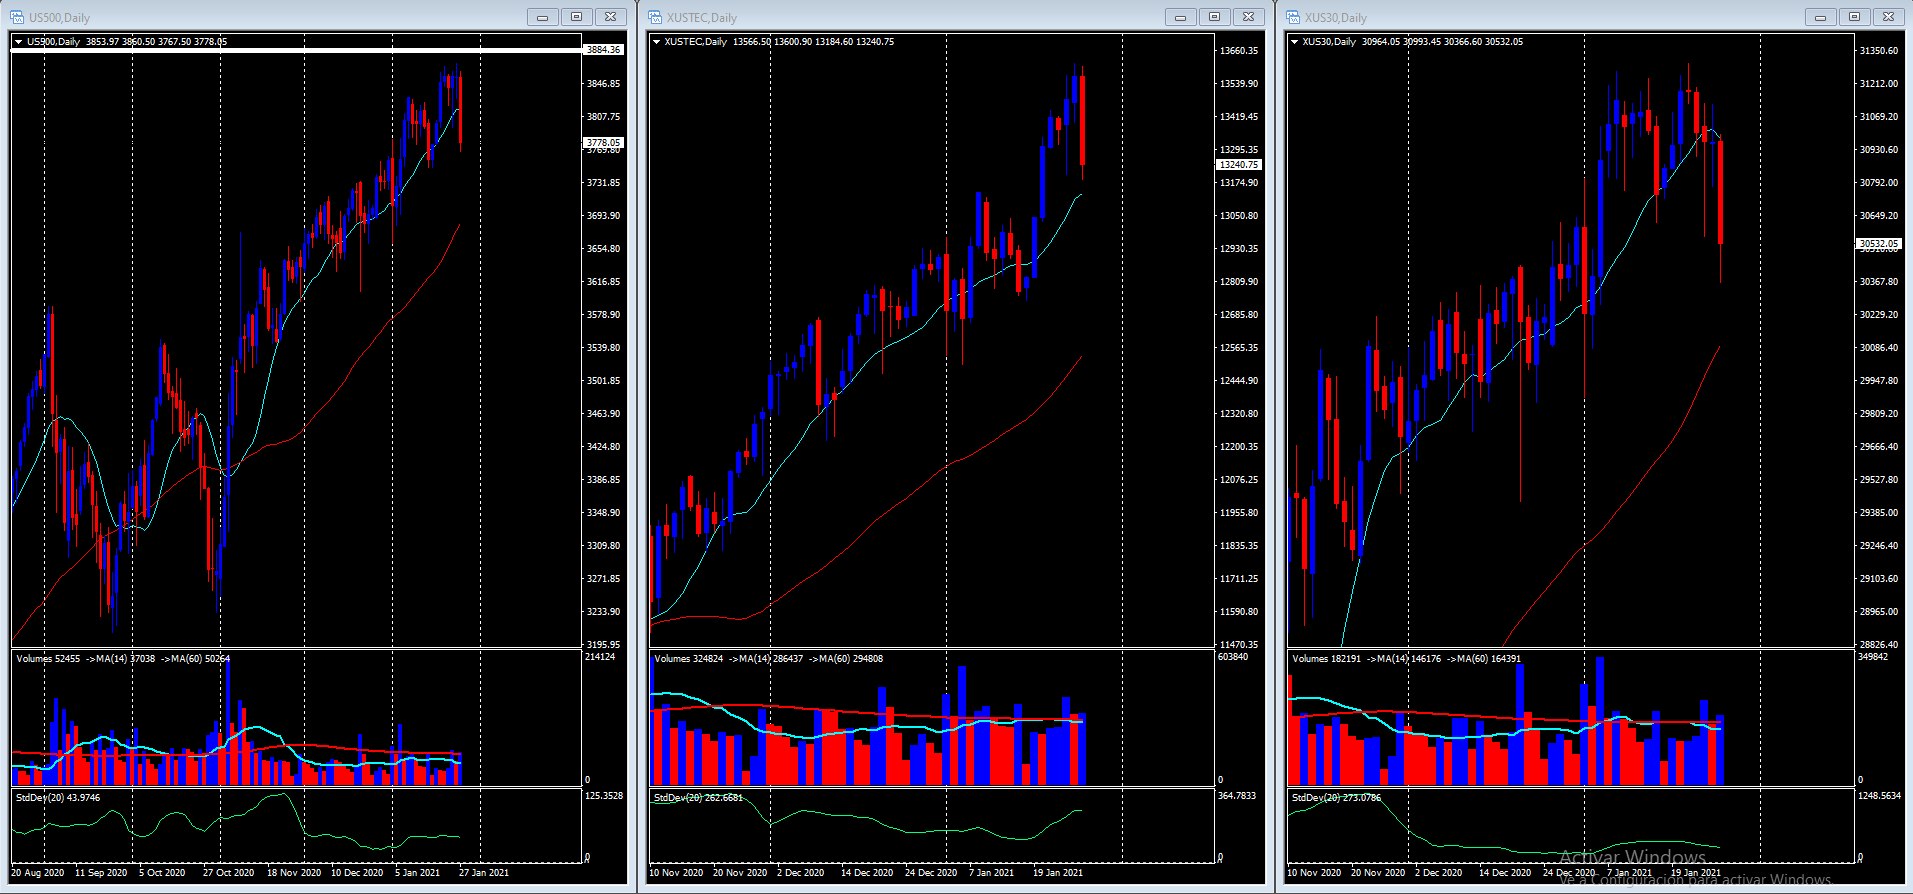Click the current price label 13240.75

[x=1239, y=165]
